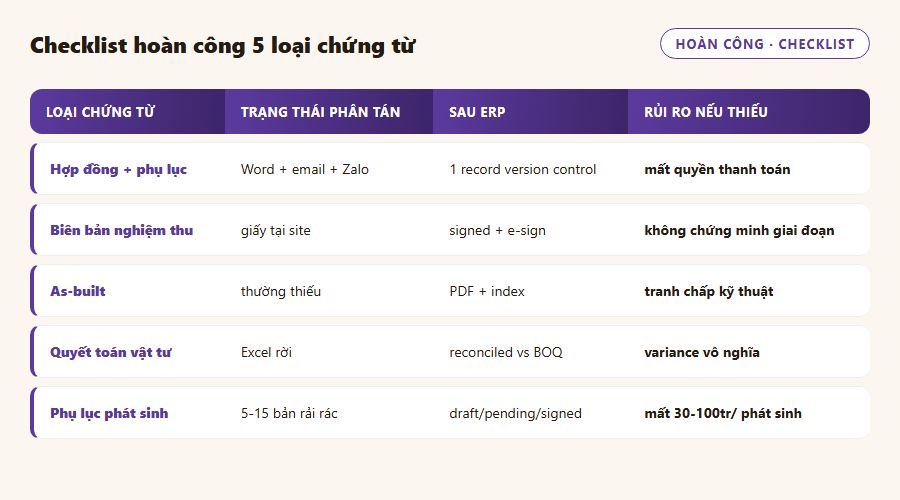Screen dimensions: 900x500
Task: Click the PDF + index cell
Action: [x=487, y=291]
